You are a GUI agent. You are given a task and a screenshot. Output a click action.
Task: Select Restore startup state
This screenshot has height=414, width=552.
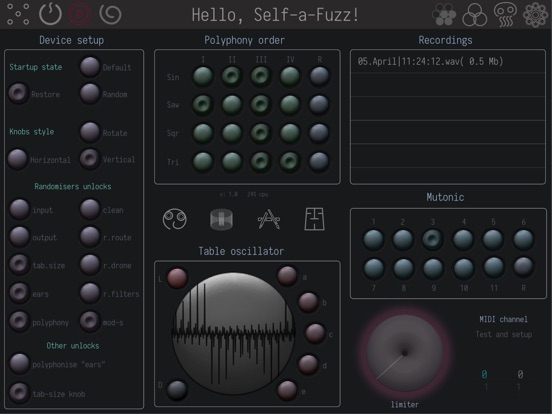(18, 93)
